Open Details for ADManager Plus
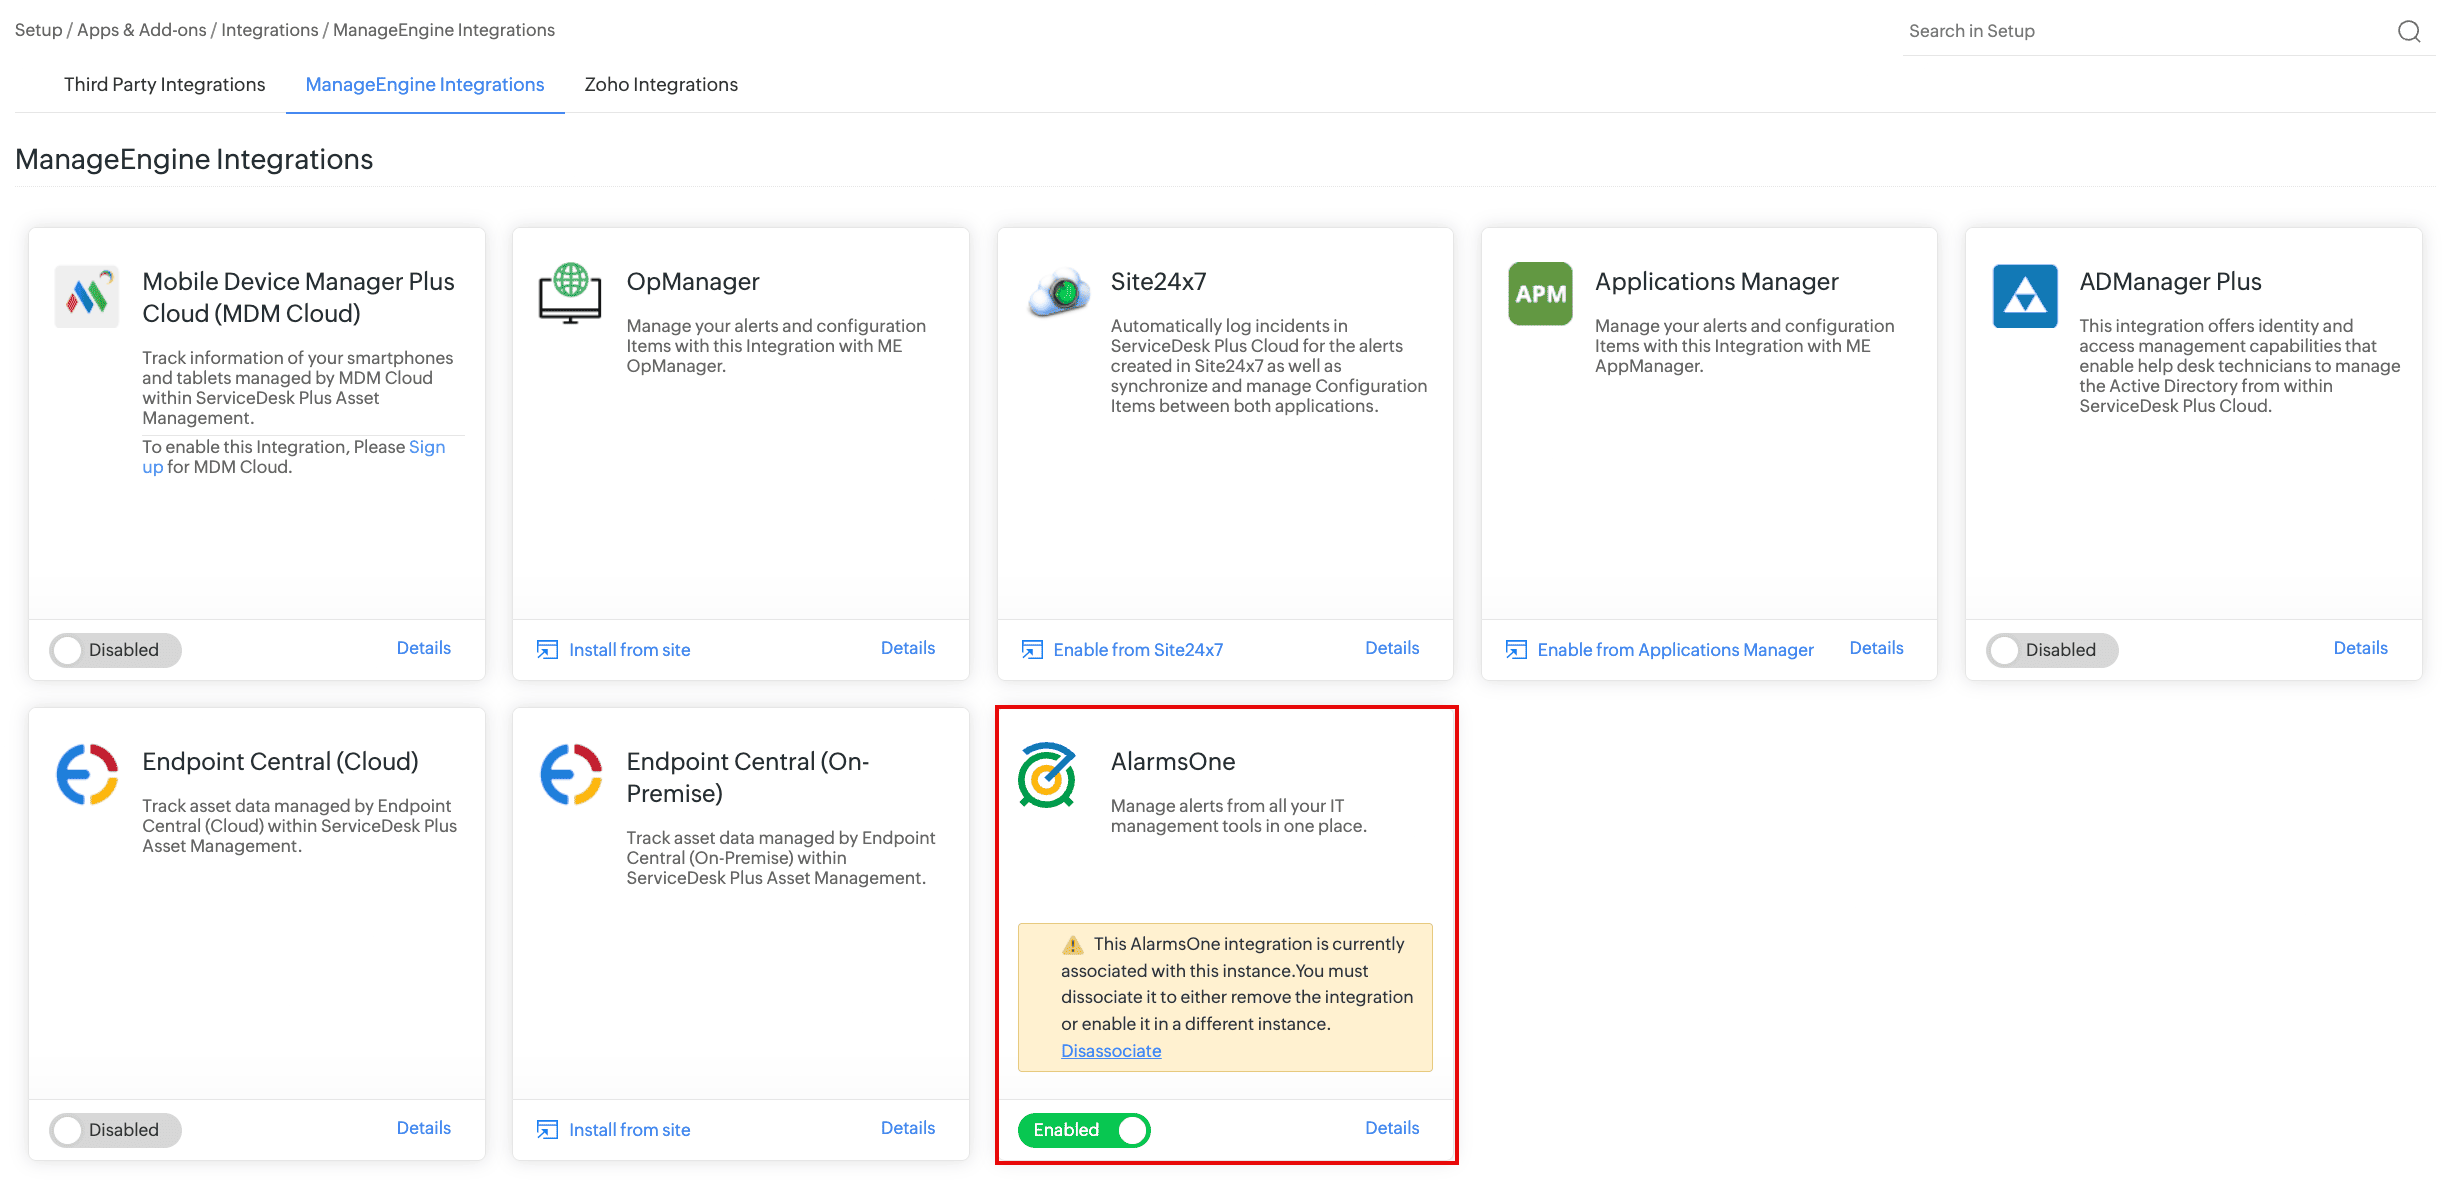The image size is (2442, 1182). pyautogui.click(x=2360, y=648)
